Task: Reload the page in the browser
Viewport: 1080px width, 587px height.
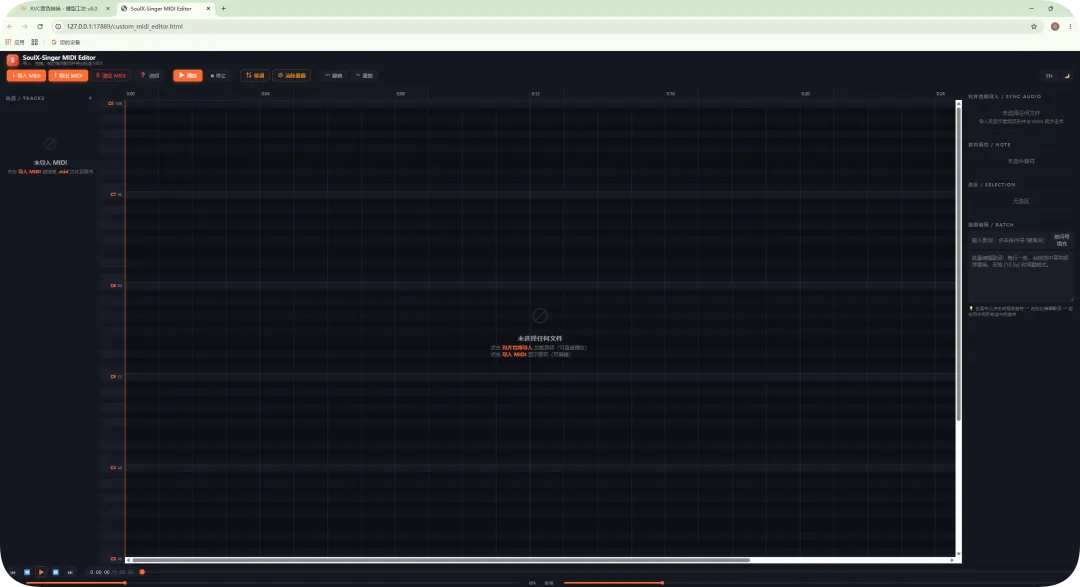Action: point(40,26)
